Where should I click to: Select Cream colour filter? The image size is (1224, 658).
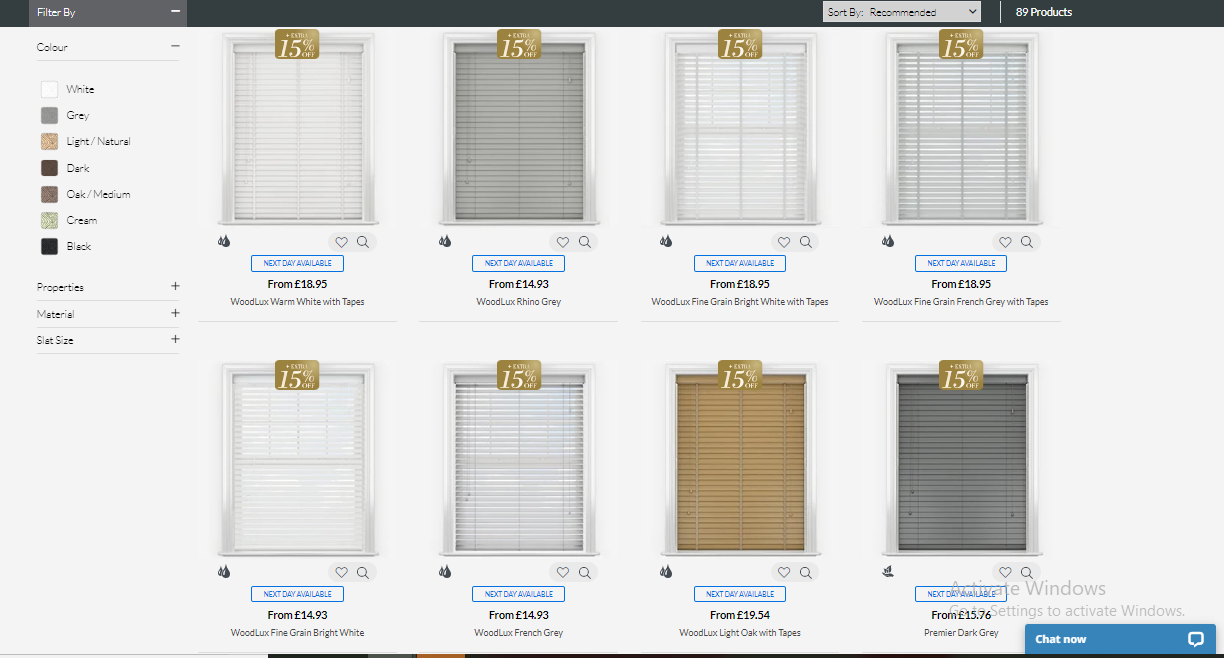(49, 220)
